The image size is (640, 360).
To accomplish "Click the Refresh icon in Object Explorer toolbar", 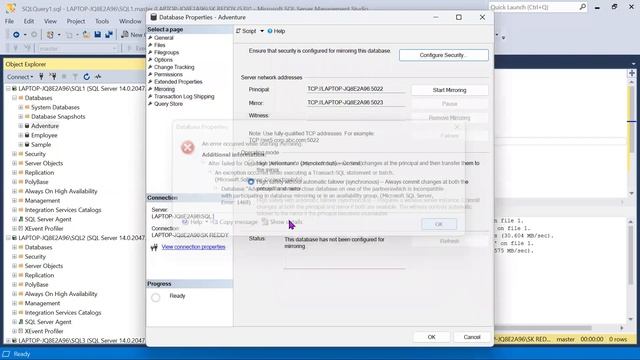I will [87, 76].
